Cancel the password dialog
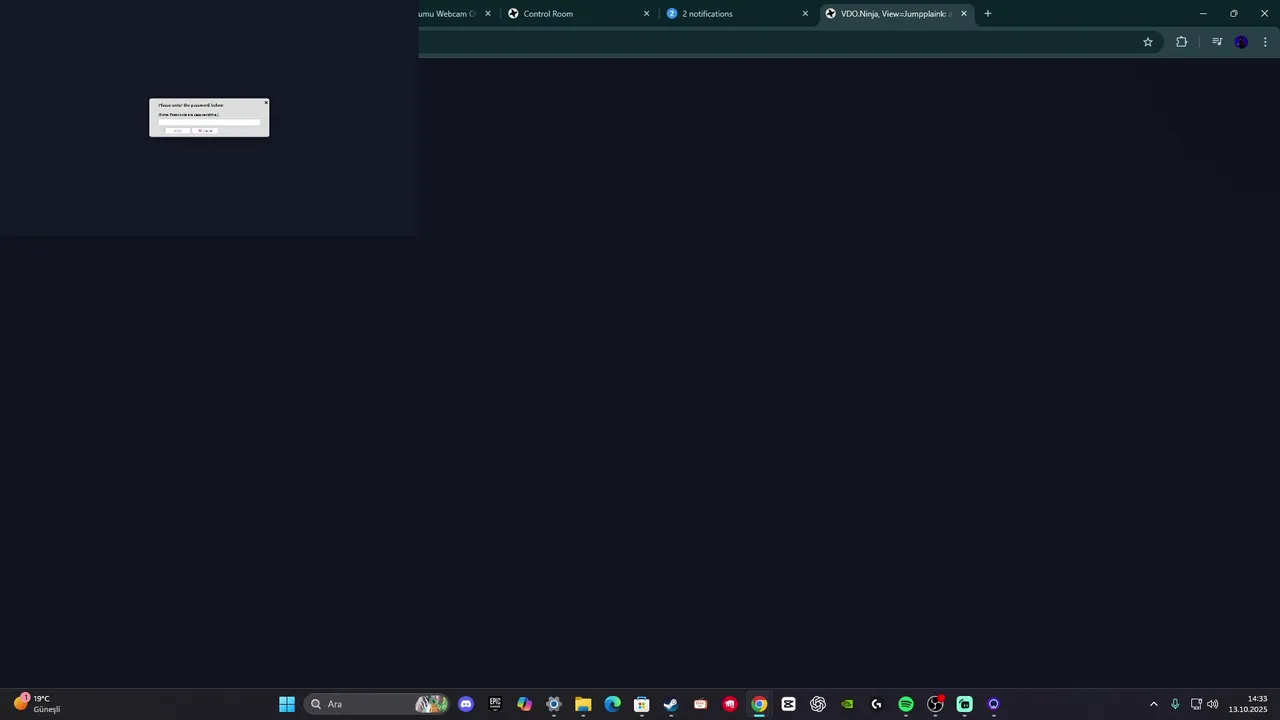Image resolution: width=1280 pixels, height=720 pixels. [x=205, y=131]
